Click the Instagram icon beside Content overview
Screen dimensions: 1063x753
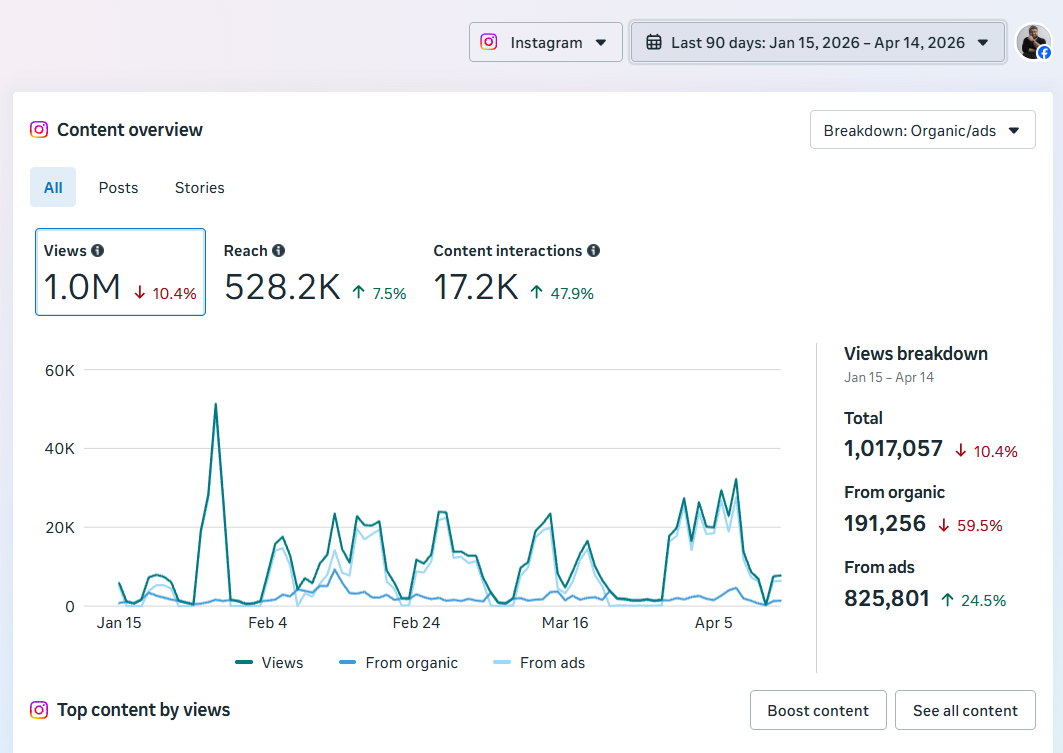[39, 130]
